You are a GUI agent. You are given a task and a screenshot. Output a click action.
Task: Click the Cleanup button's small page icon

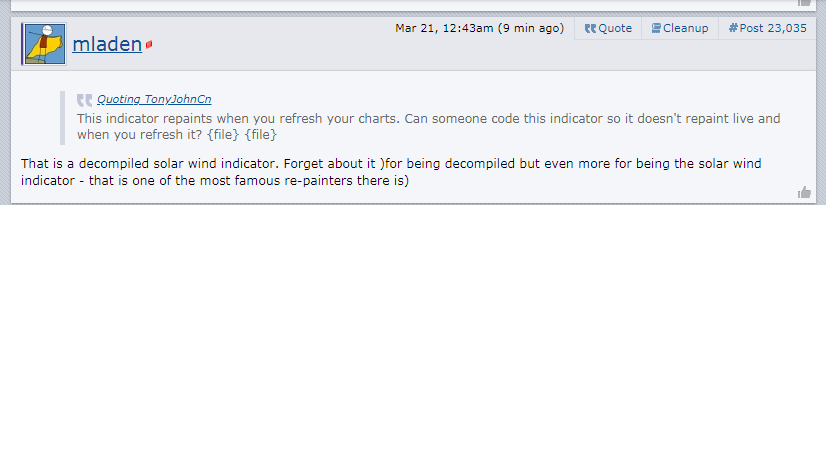656,28
